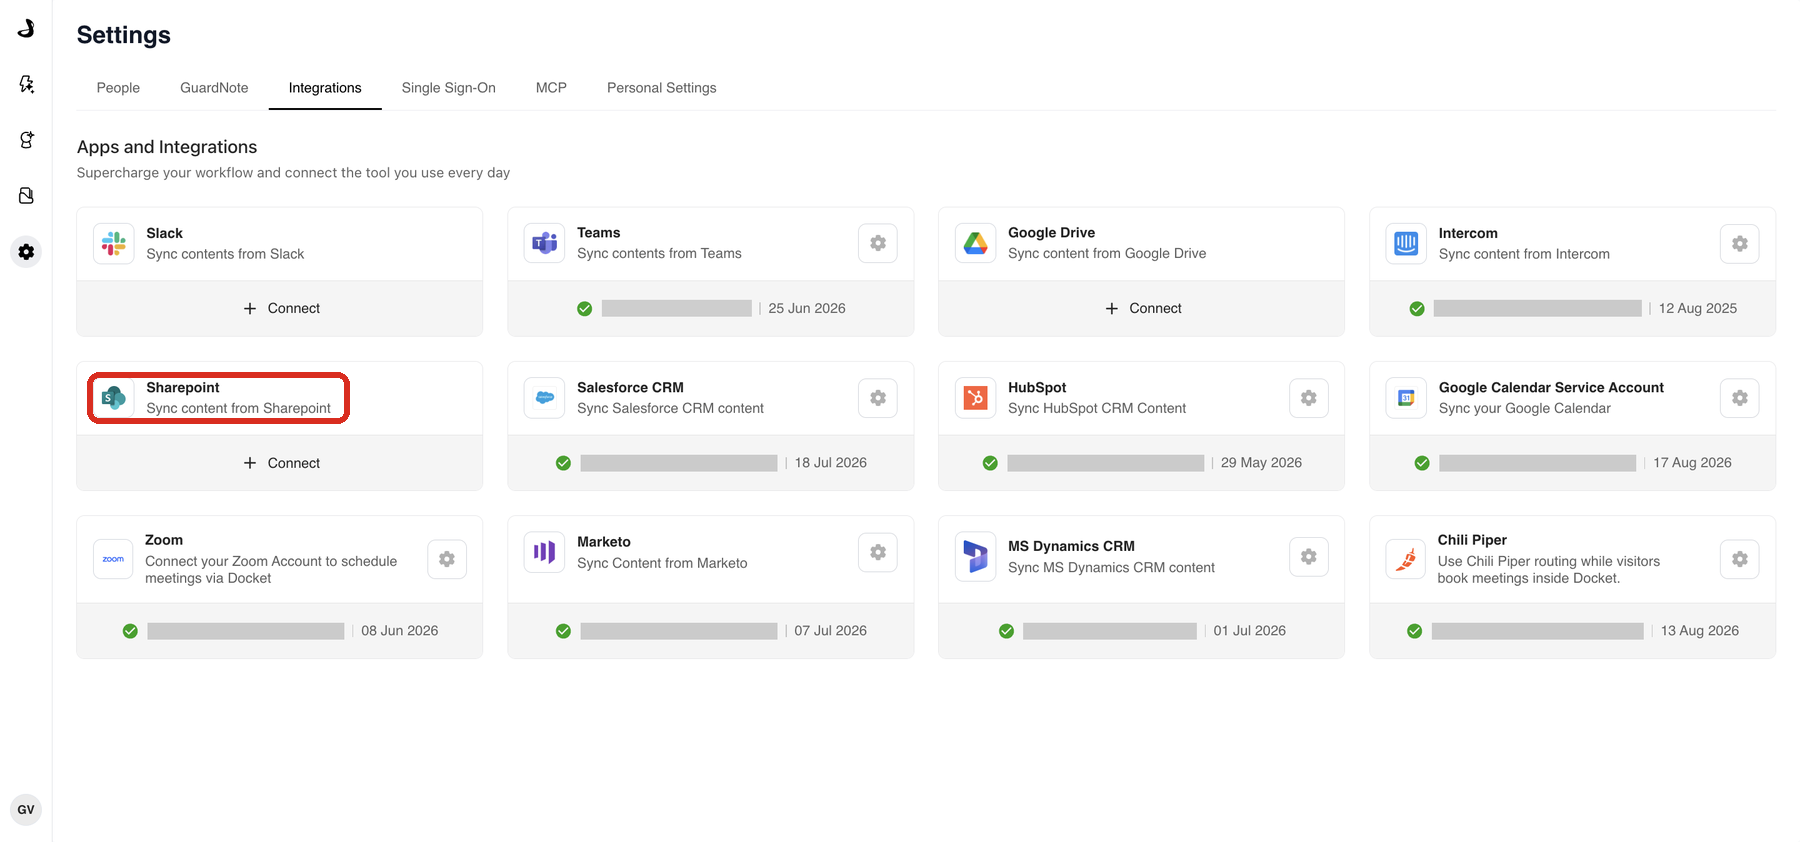Click the MS Dynamics date 01 Jul 2026
This screenshot has width=1800, height=842.
1250,630
